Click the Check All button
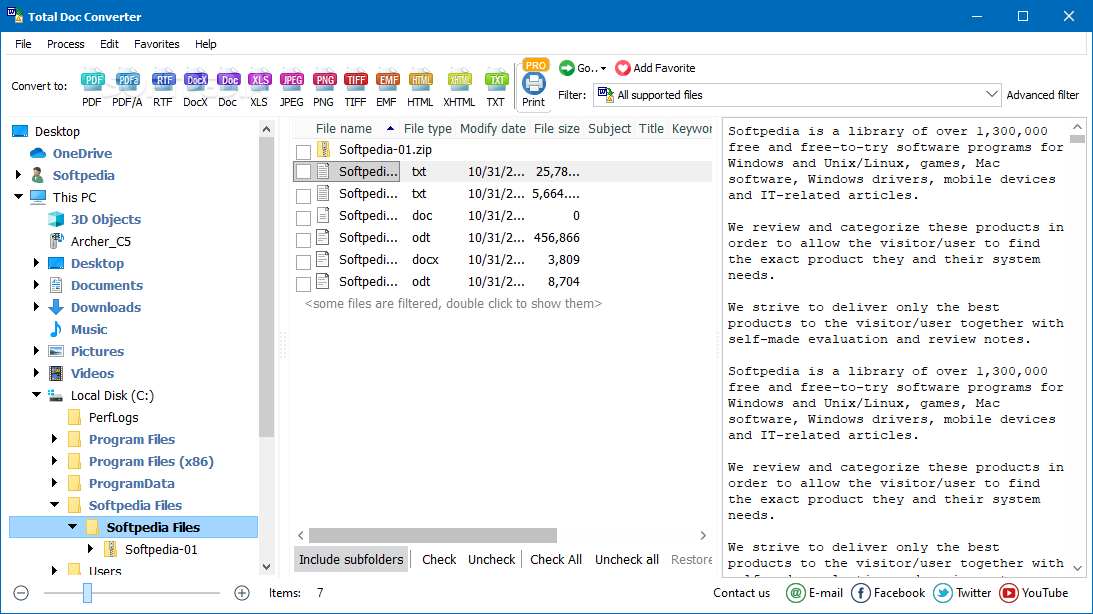Screen dimensions: 1093x614 tap(556, 560)
